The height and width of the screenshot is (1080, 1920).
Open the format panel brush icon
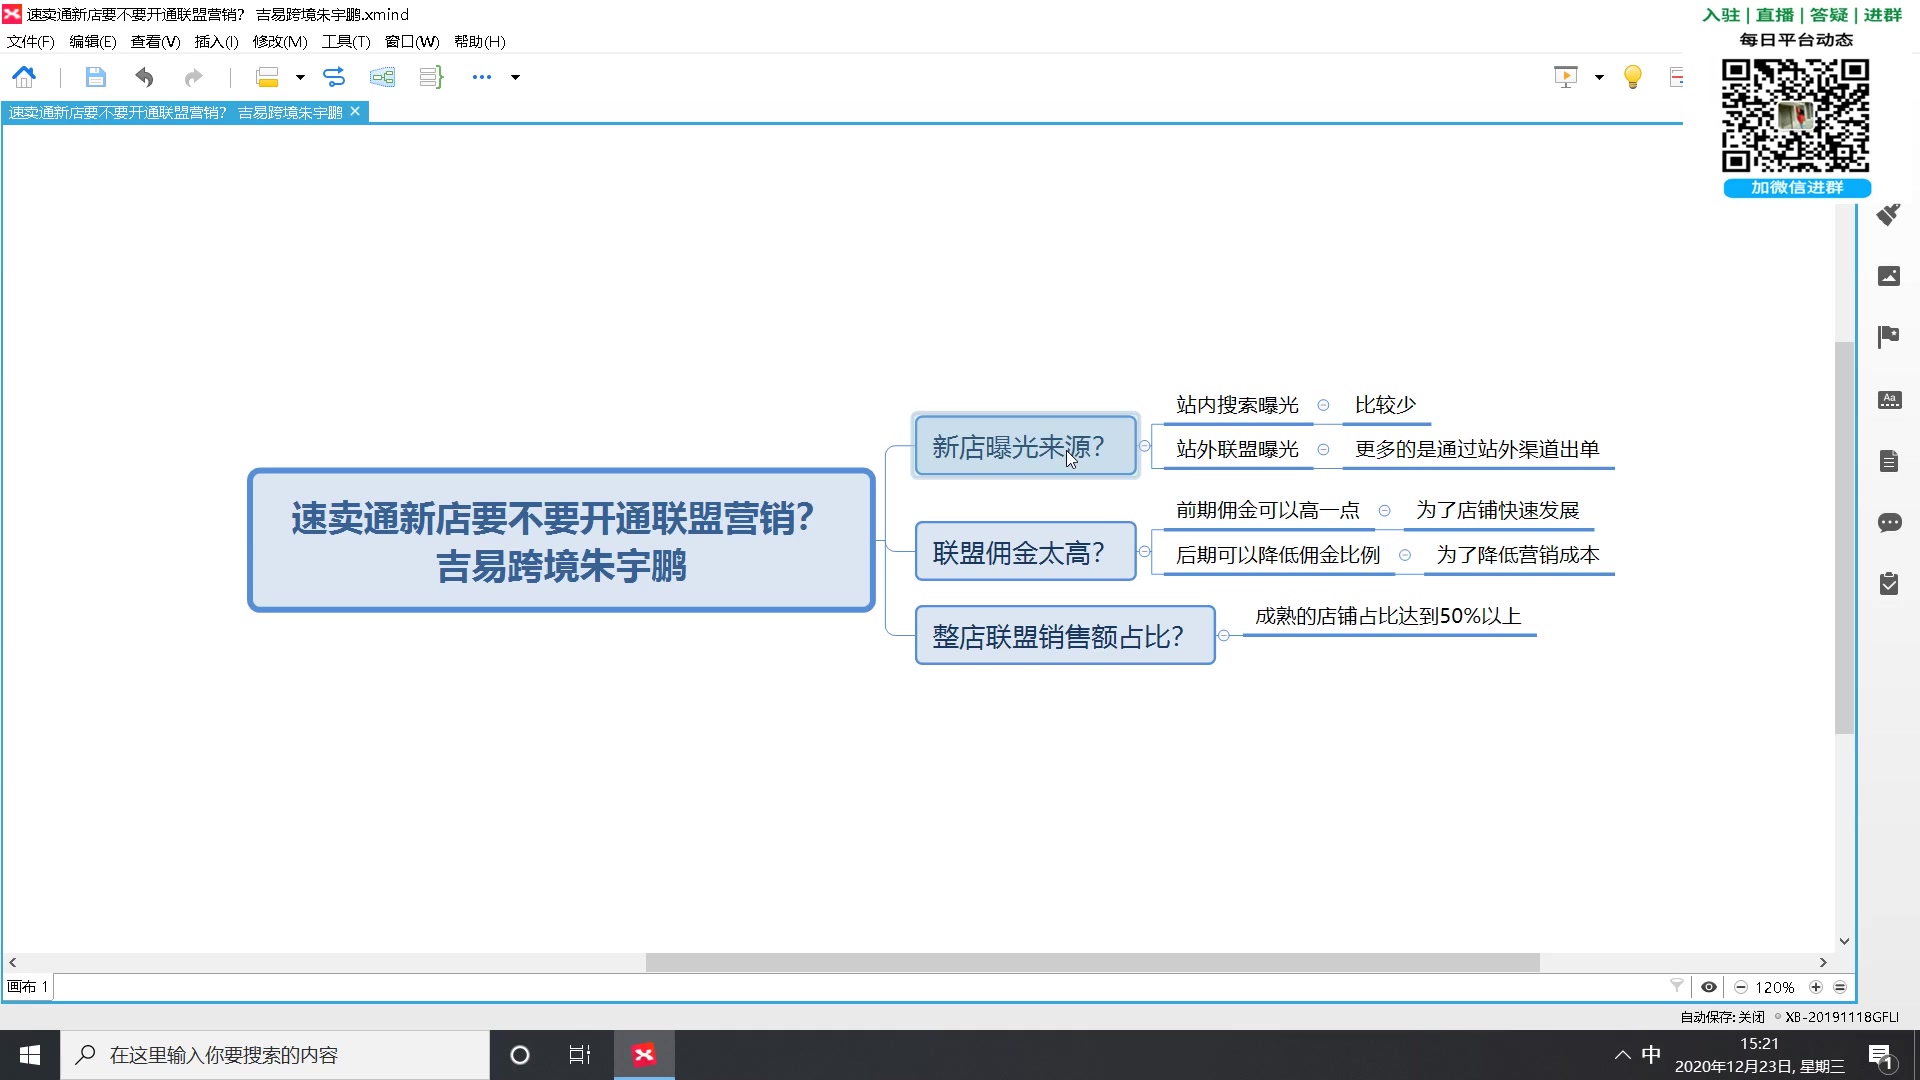(x=1888, y=215)
